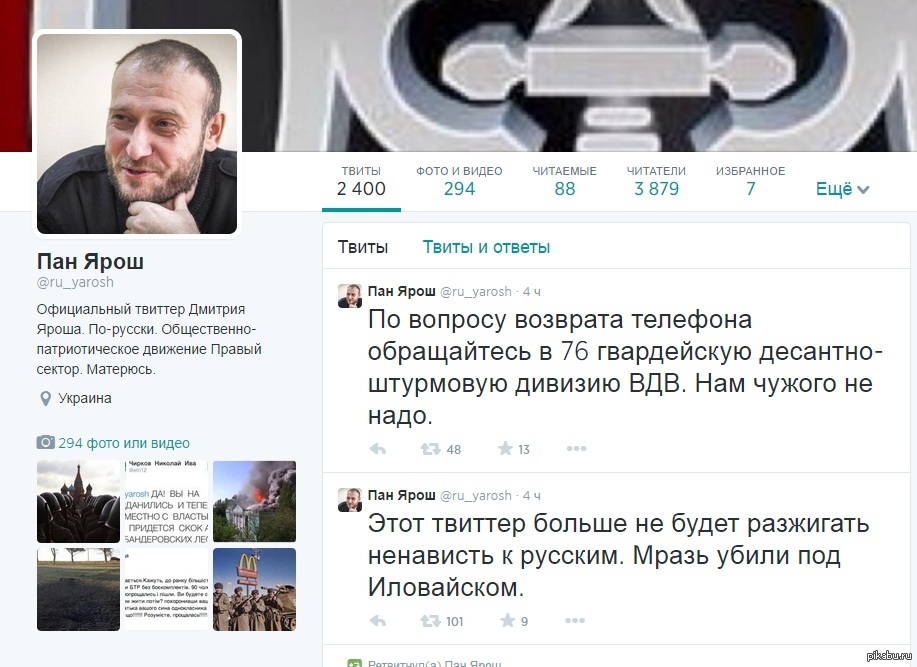View ЧИТАТЕЛИ 3 879 followers list

click(656, 181)
